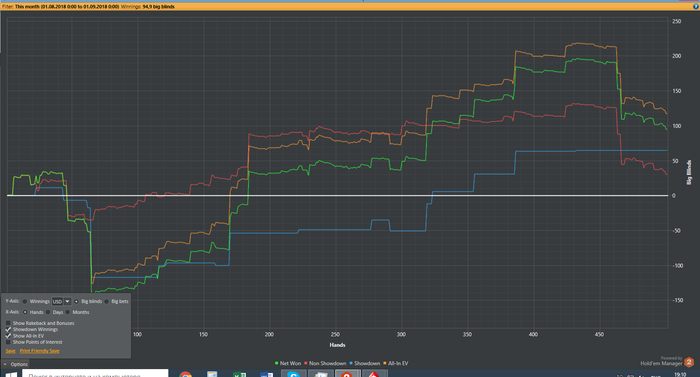
Task: Click the taskbar clock showing 19:10
Action: [680, 375]
